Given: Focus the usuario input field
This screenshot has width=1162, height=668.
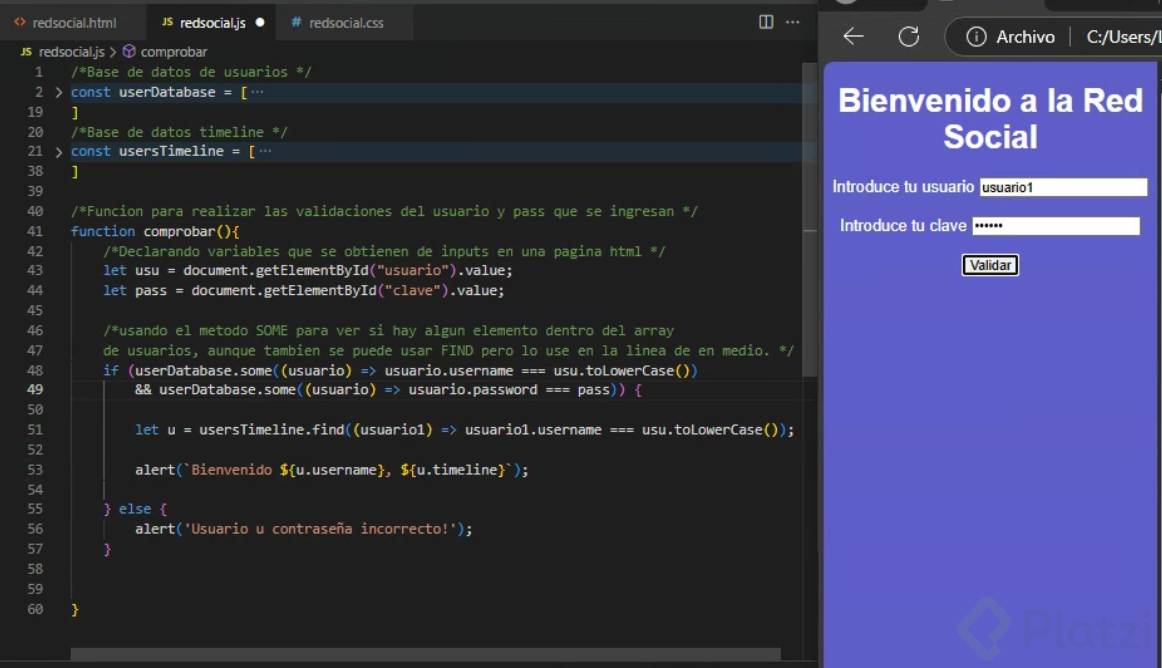Looking at the screenshot, I should coord(1063,187).
